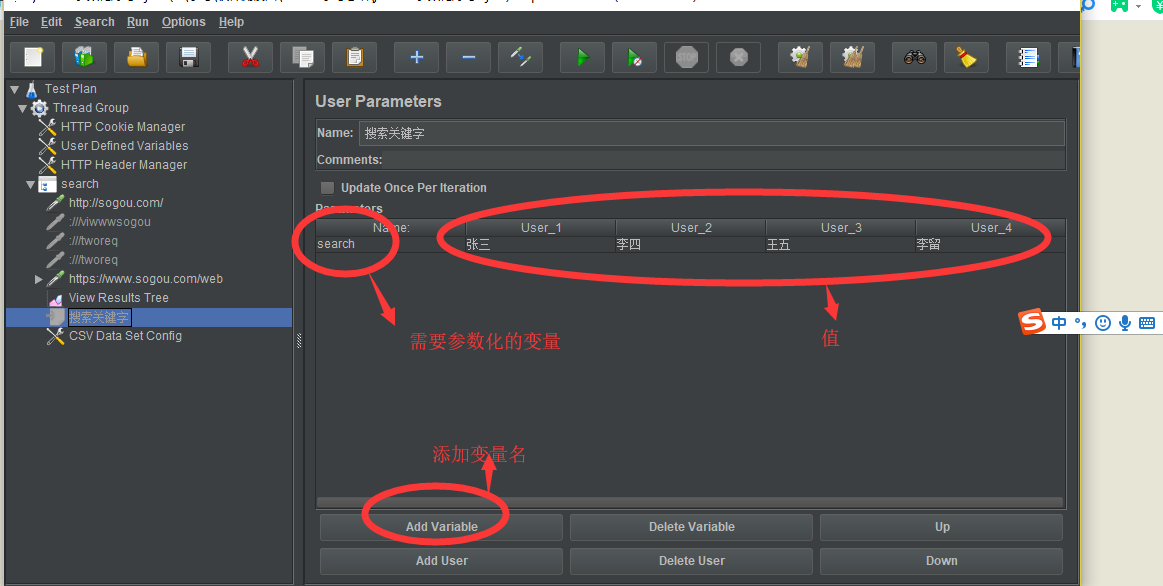1163x586 pixels.
Task: Click the Sogou IME emoji smiley icon
Action: pos(1103,323)
